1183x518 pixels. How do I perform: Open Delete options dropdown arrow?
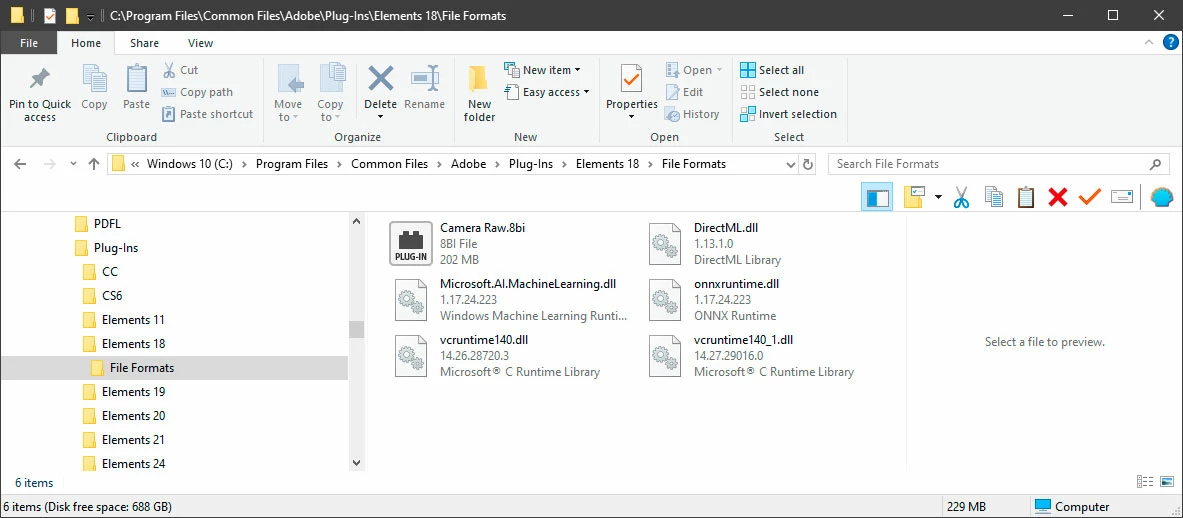coord(380,117)
